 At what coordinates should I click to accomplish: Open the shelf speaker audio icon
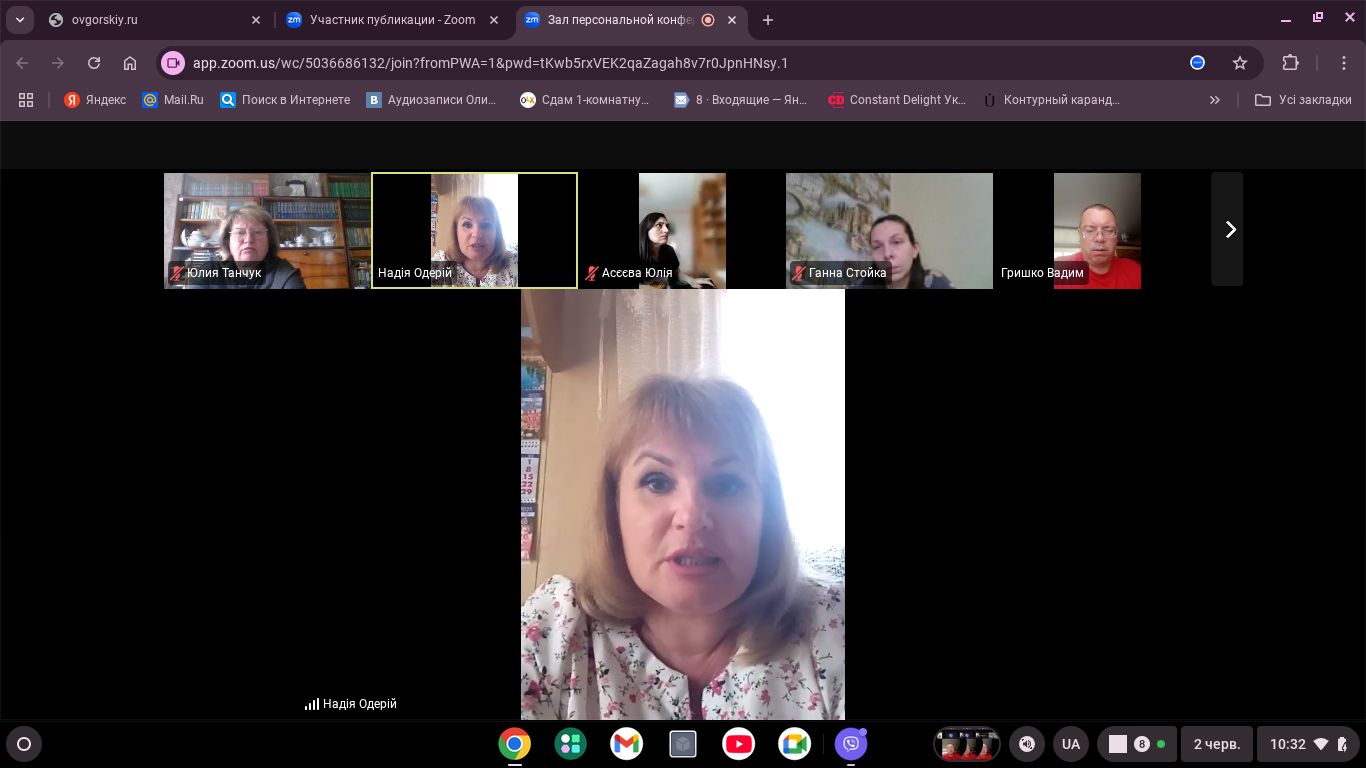coord(1027,744)
